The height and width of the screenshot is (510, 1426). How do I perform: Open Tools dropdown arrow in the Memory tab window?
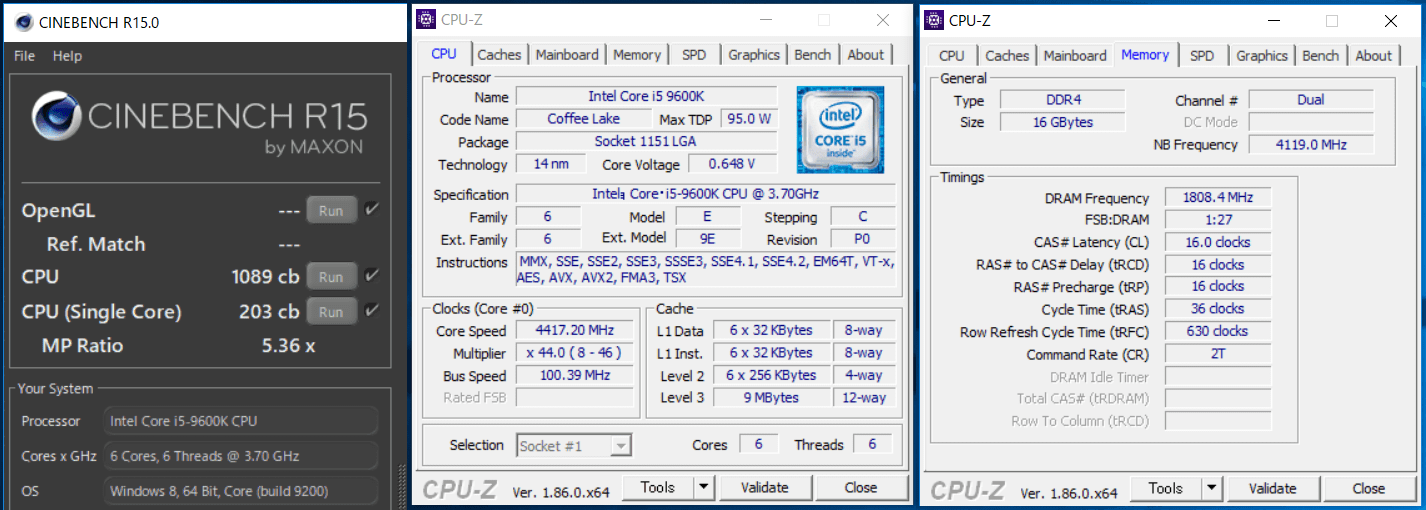click(x=1212, y=488)
